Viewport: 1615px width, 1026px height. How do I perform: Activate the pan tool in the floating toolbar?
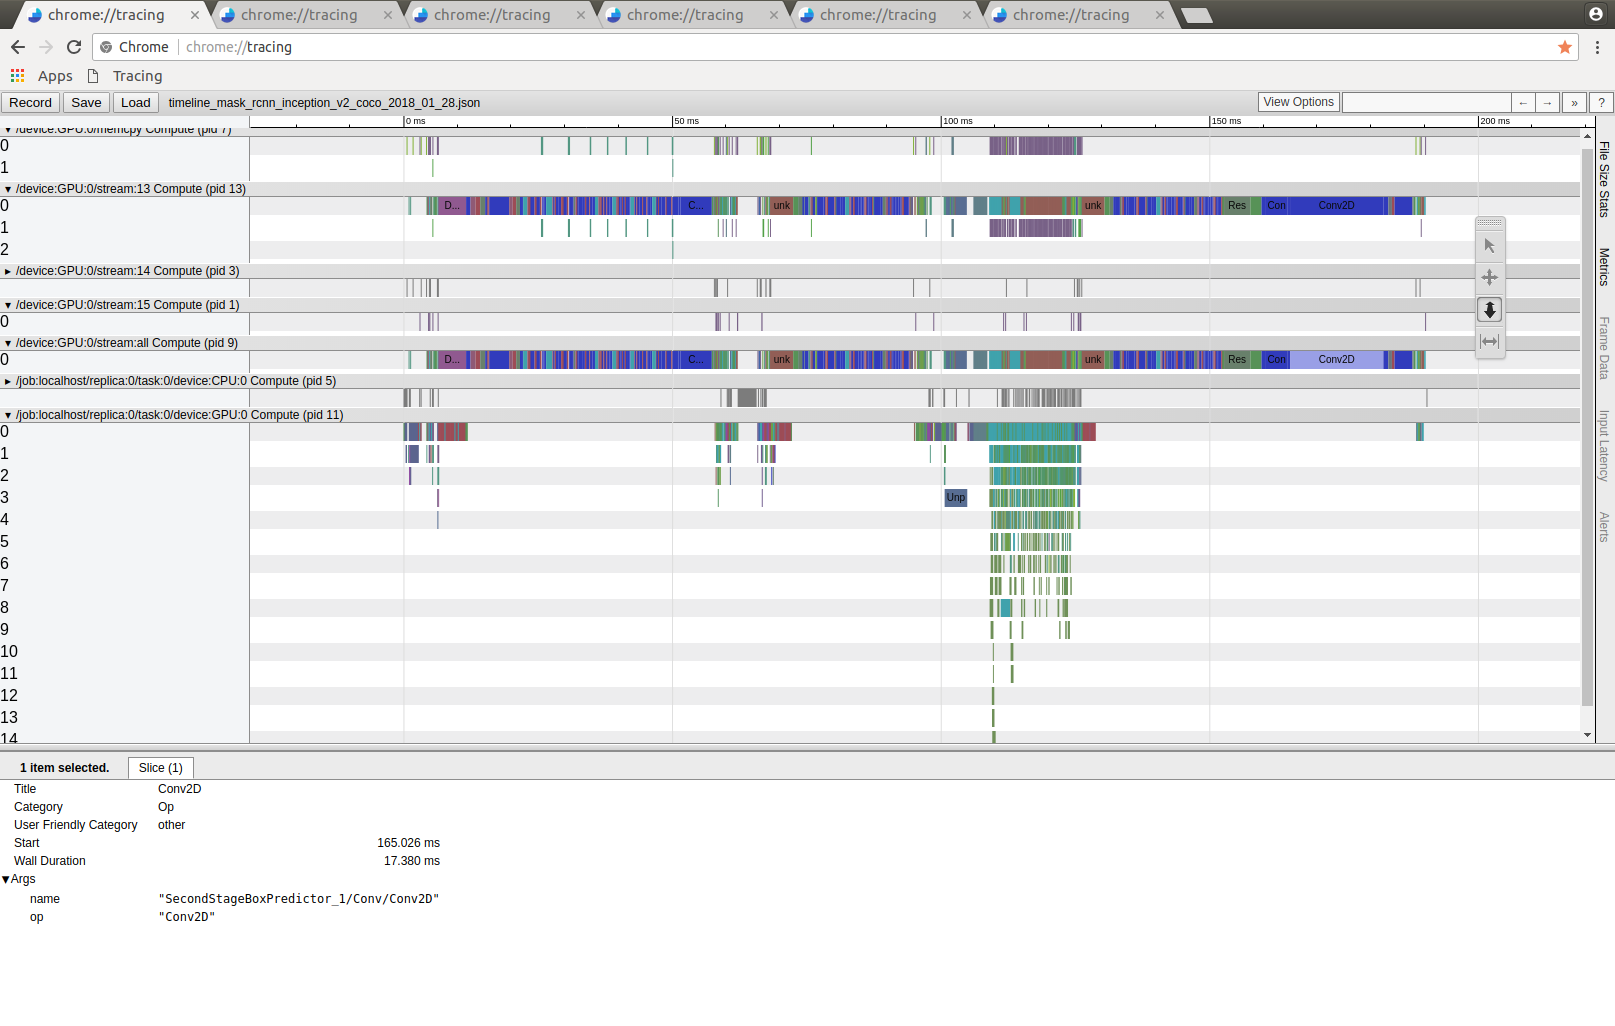click(1489, 277)
